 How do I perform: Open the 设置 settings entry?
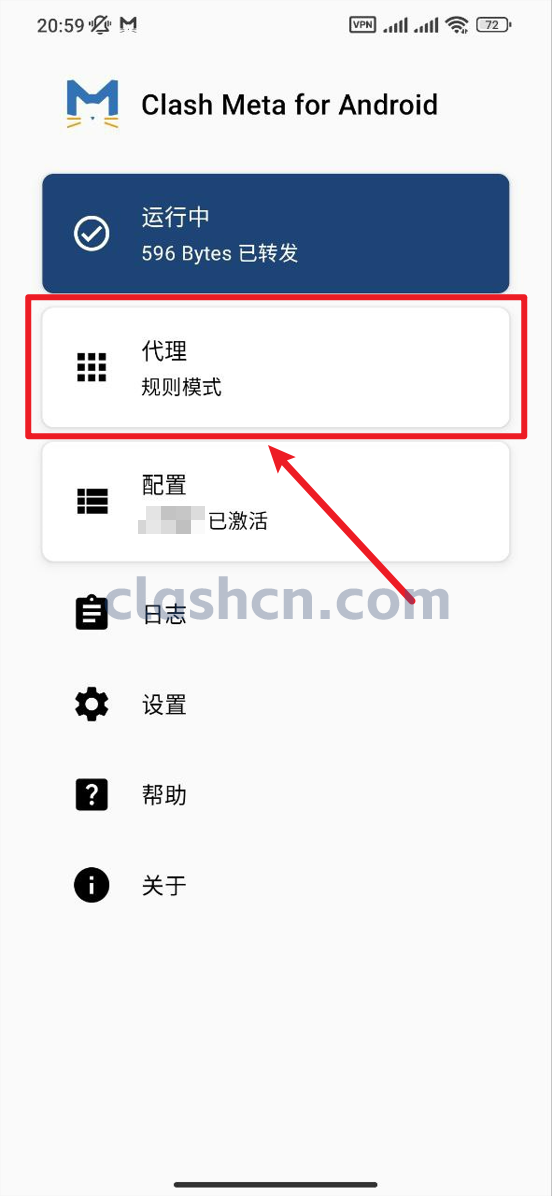[275, 705]
